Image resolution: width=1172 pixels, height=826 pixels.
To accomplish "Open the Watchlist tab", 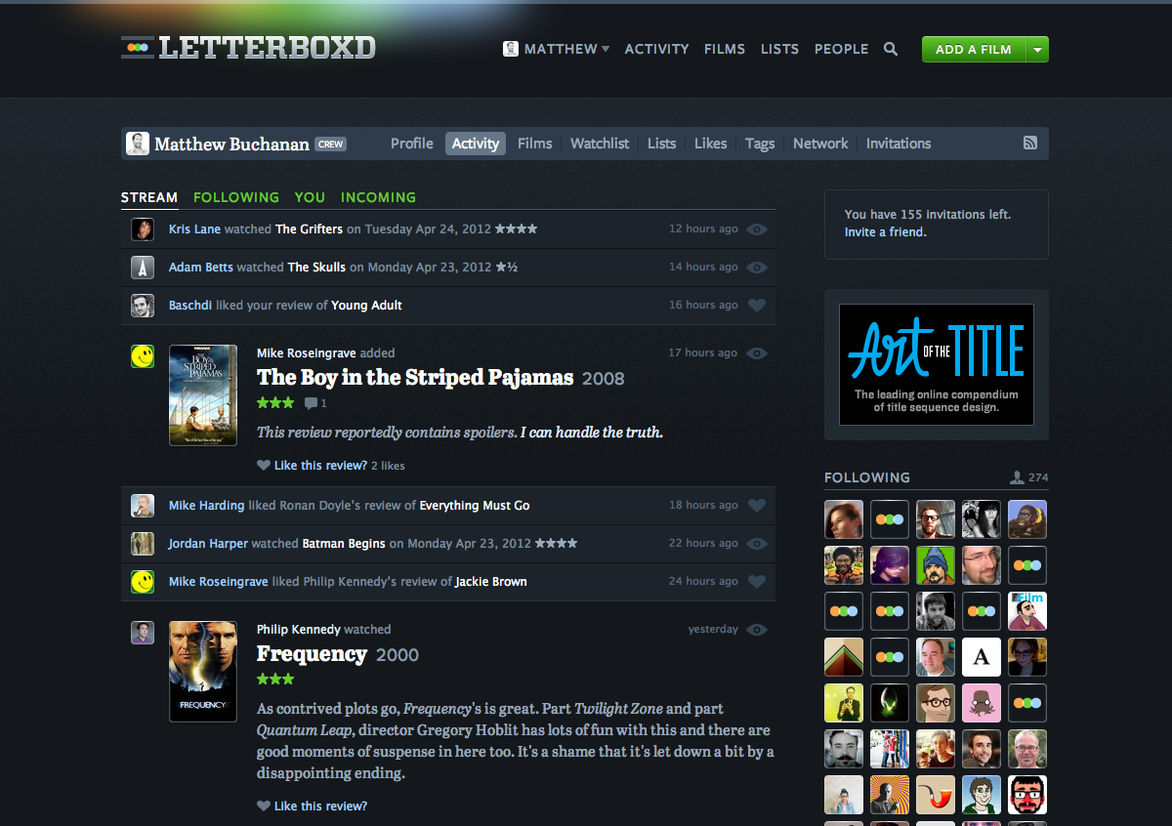I will (x=599, y=144).
